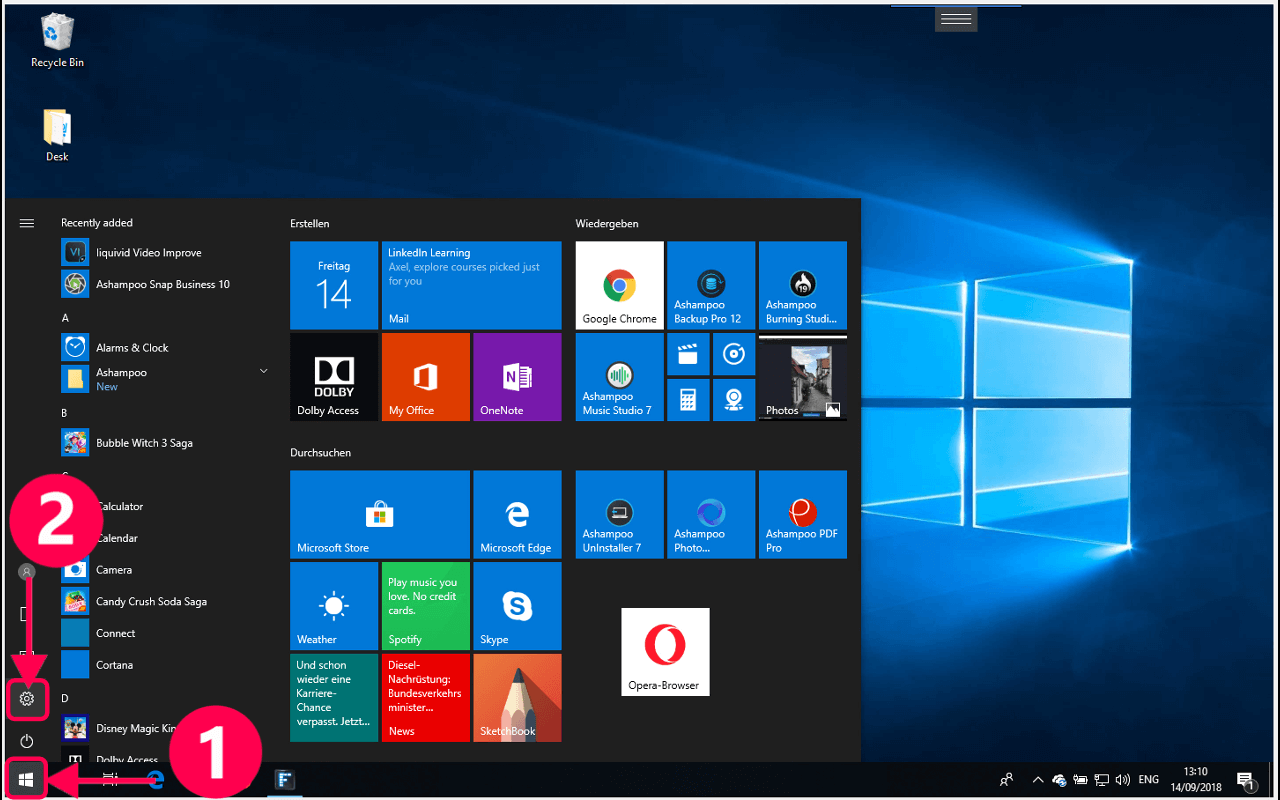This screenshot has width=1280, height=800.
Task: Open the Microsoft Edge tile
Action: tap(517, 514)
